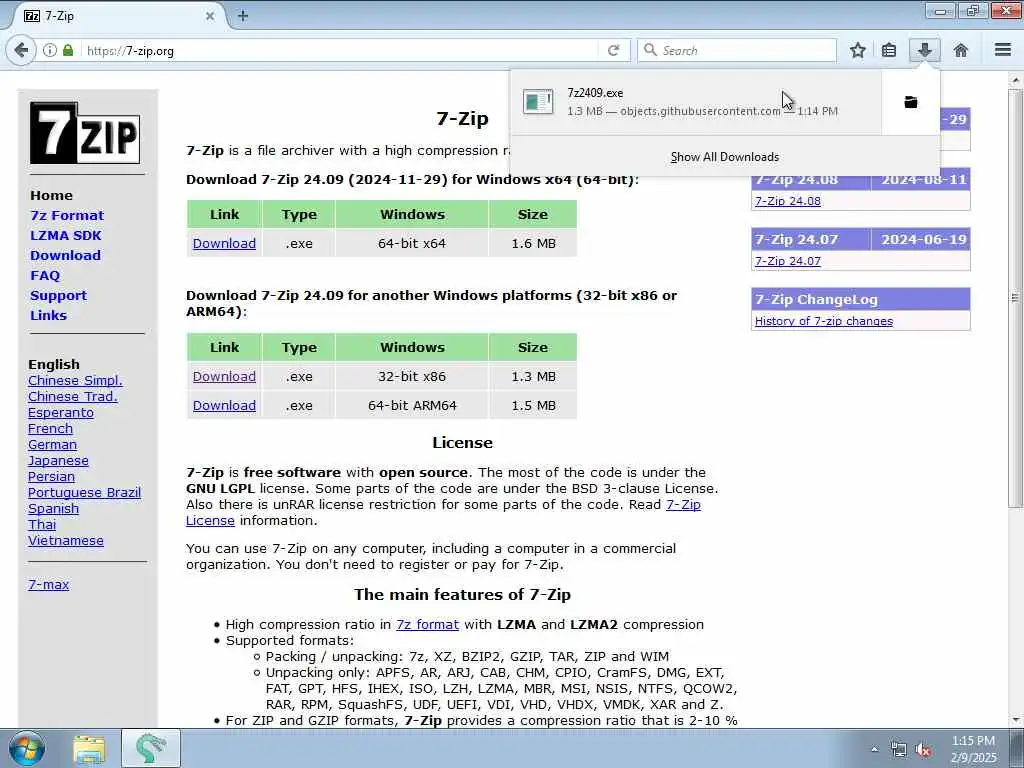Click scrollbar down arrow
This screenshot has width=1024, height=768.
coord(1015,719)
